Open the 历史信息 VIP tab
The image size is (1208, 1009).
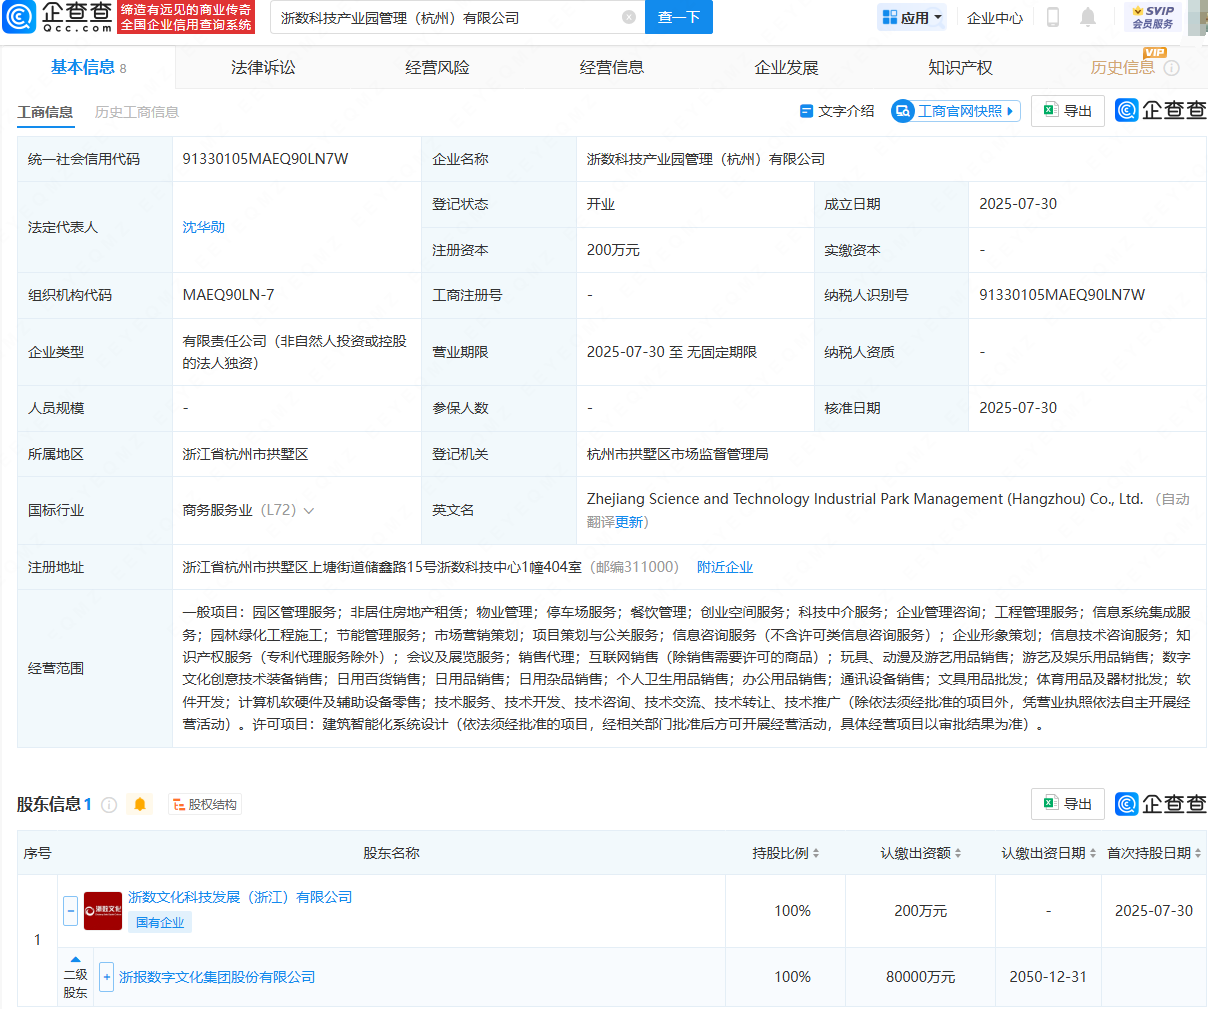pos(1123,68)
